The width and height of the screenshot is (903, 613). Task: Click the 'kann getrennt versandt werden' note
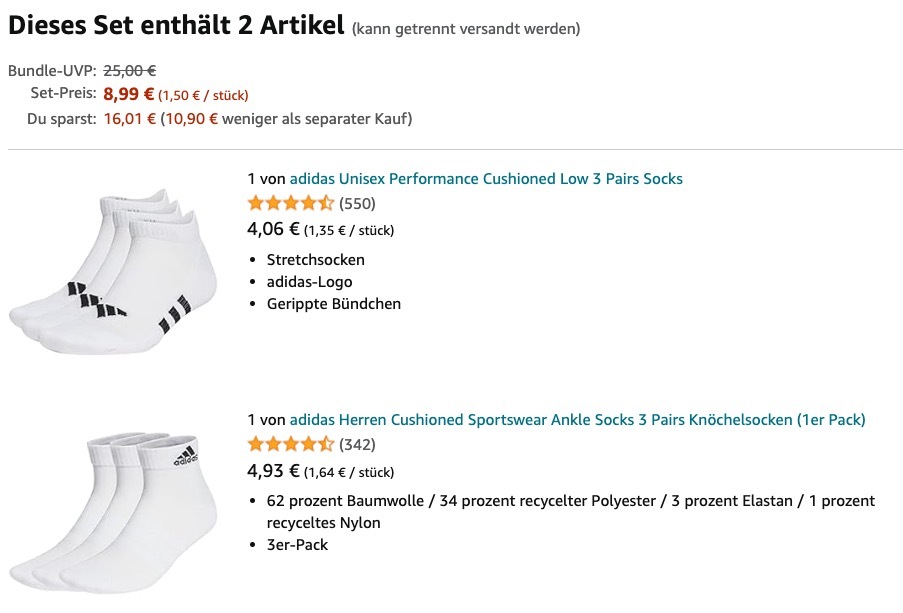[x=466, y=28]
